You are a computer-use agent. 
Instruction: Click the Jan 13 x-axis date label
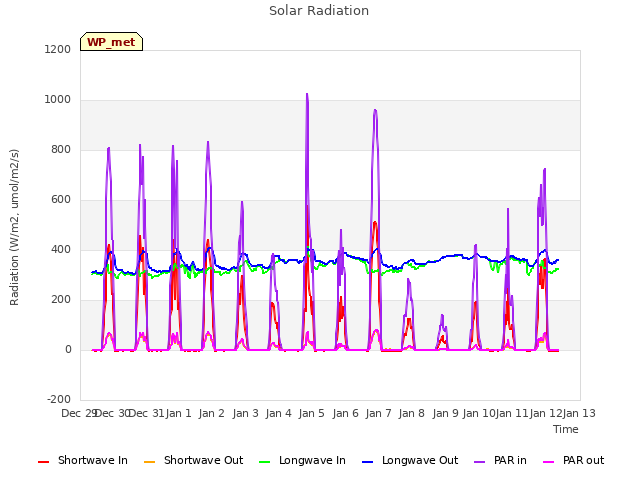[x=579, y=413]
